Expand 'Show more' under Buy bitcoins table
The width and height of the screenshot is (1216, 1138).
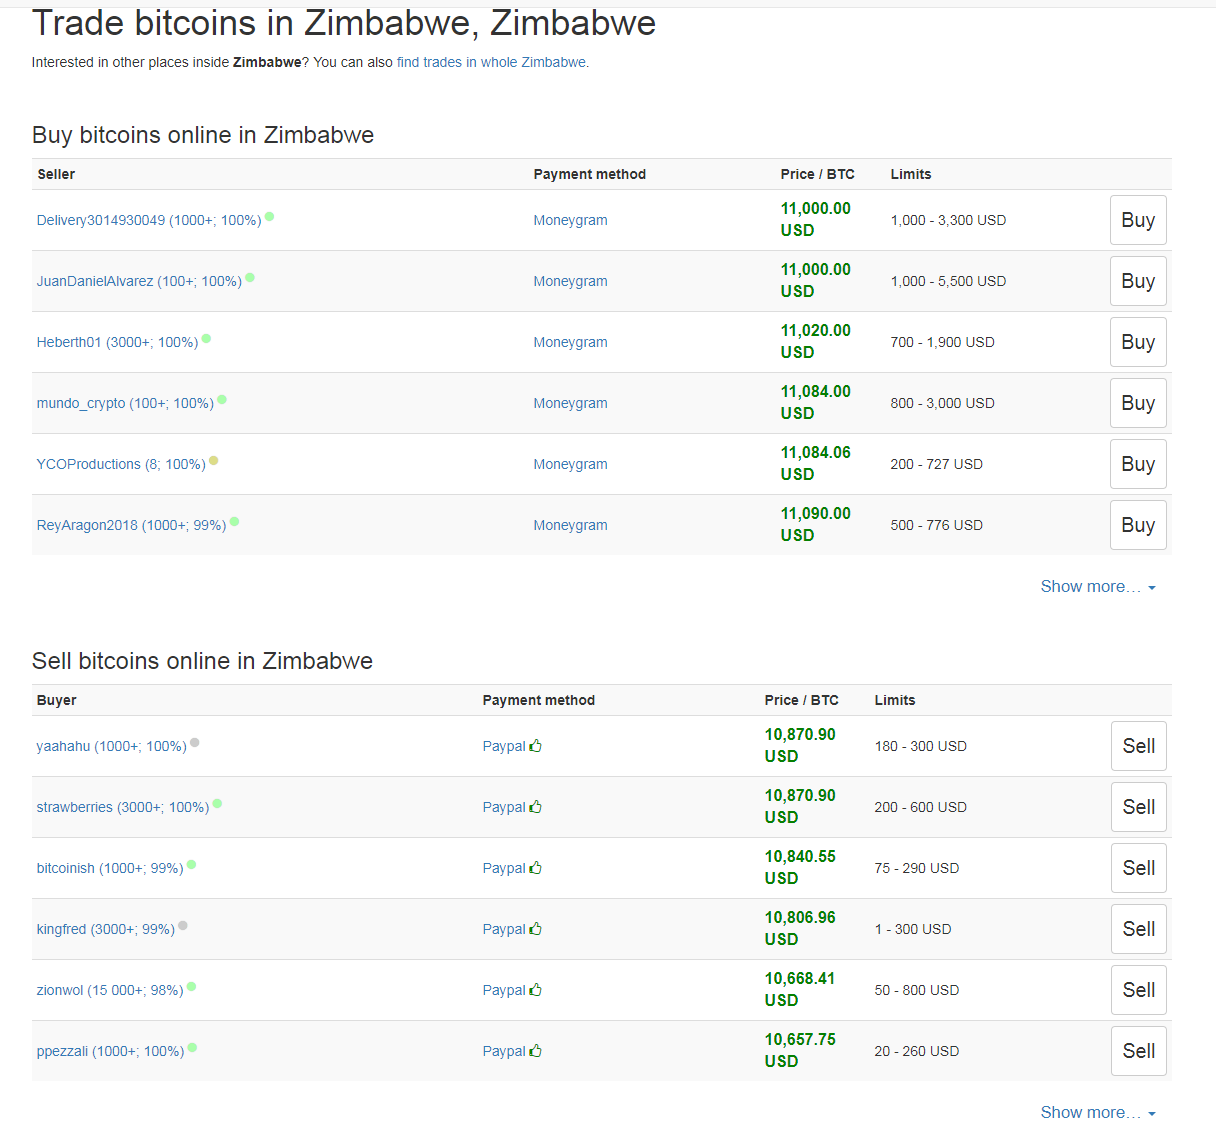pos(1098,587)
